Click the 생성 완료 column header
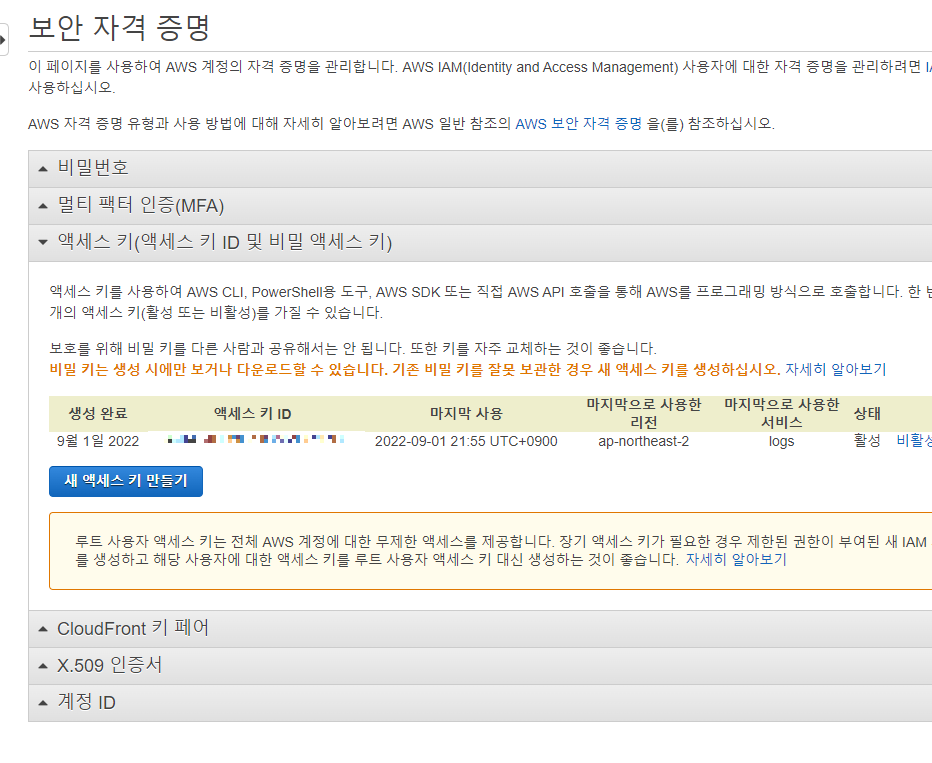The image size is (932, 763). click(x=98, y=414)
